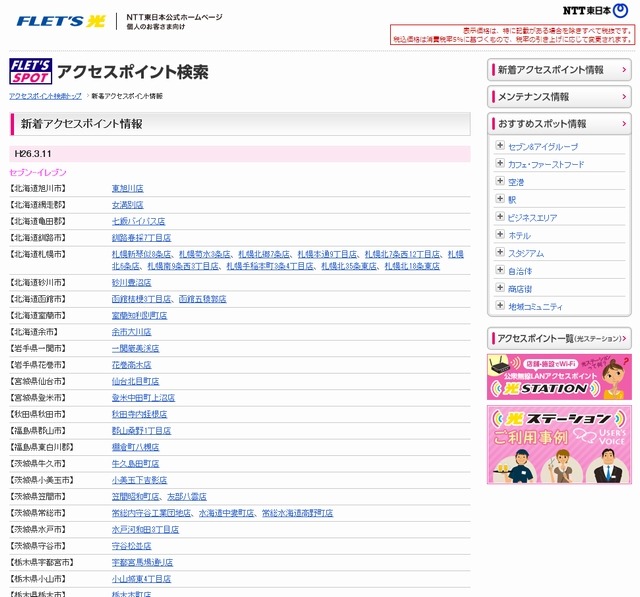
Task: Open the 牛久島田町店 store link
Action: (136, 464)
